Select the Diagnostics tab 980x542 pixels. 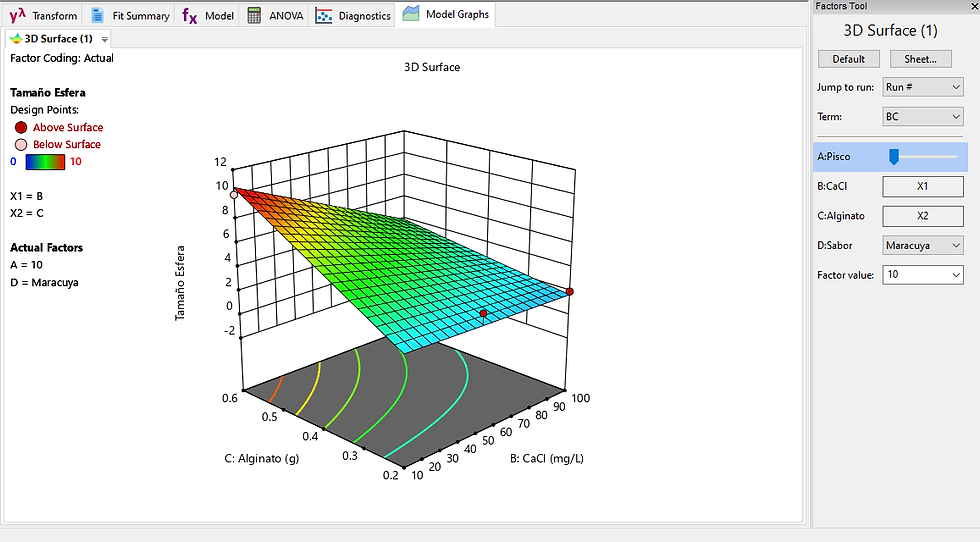click(x=353, y=15)
